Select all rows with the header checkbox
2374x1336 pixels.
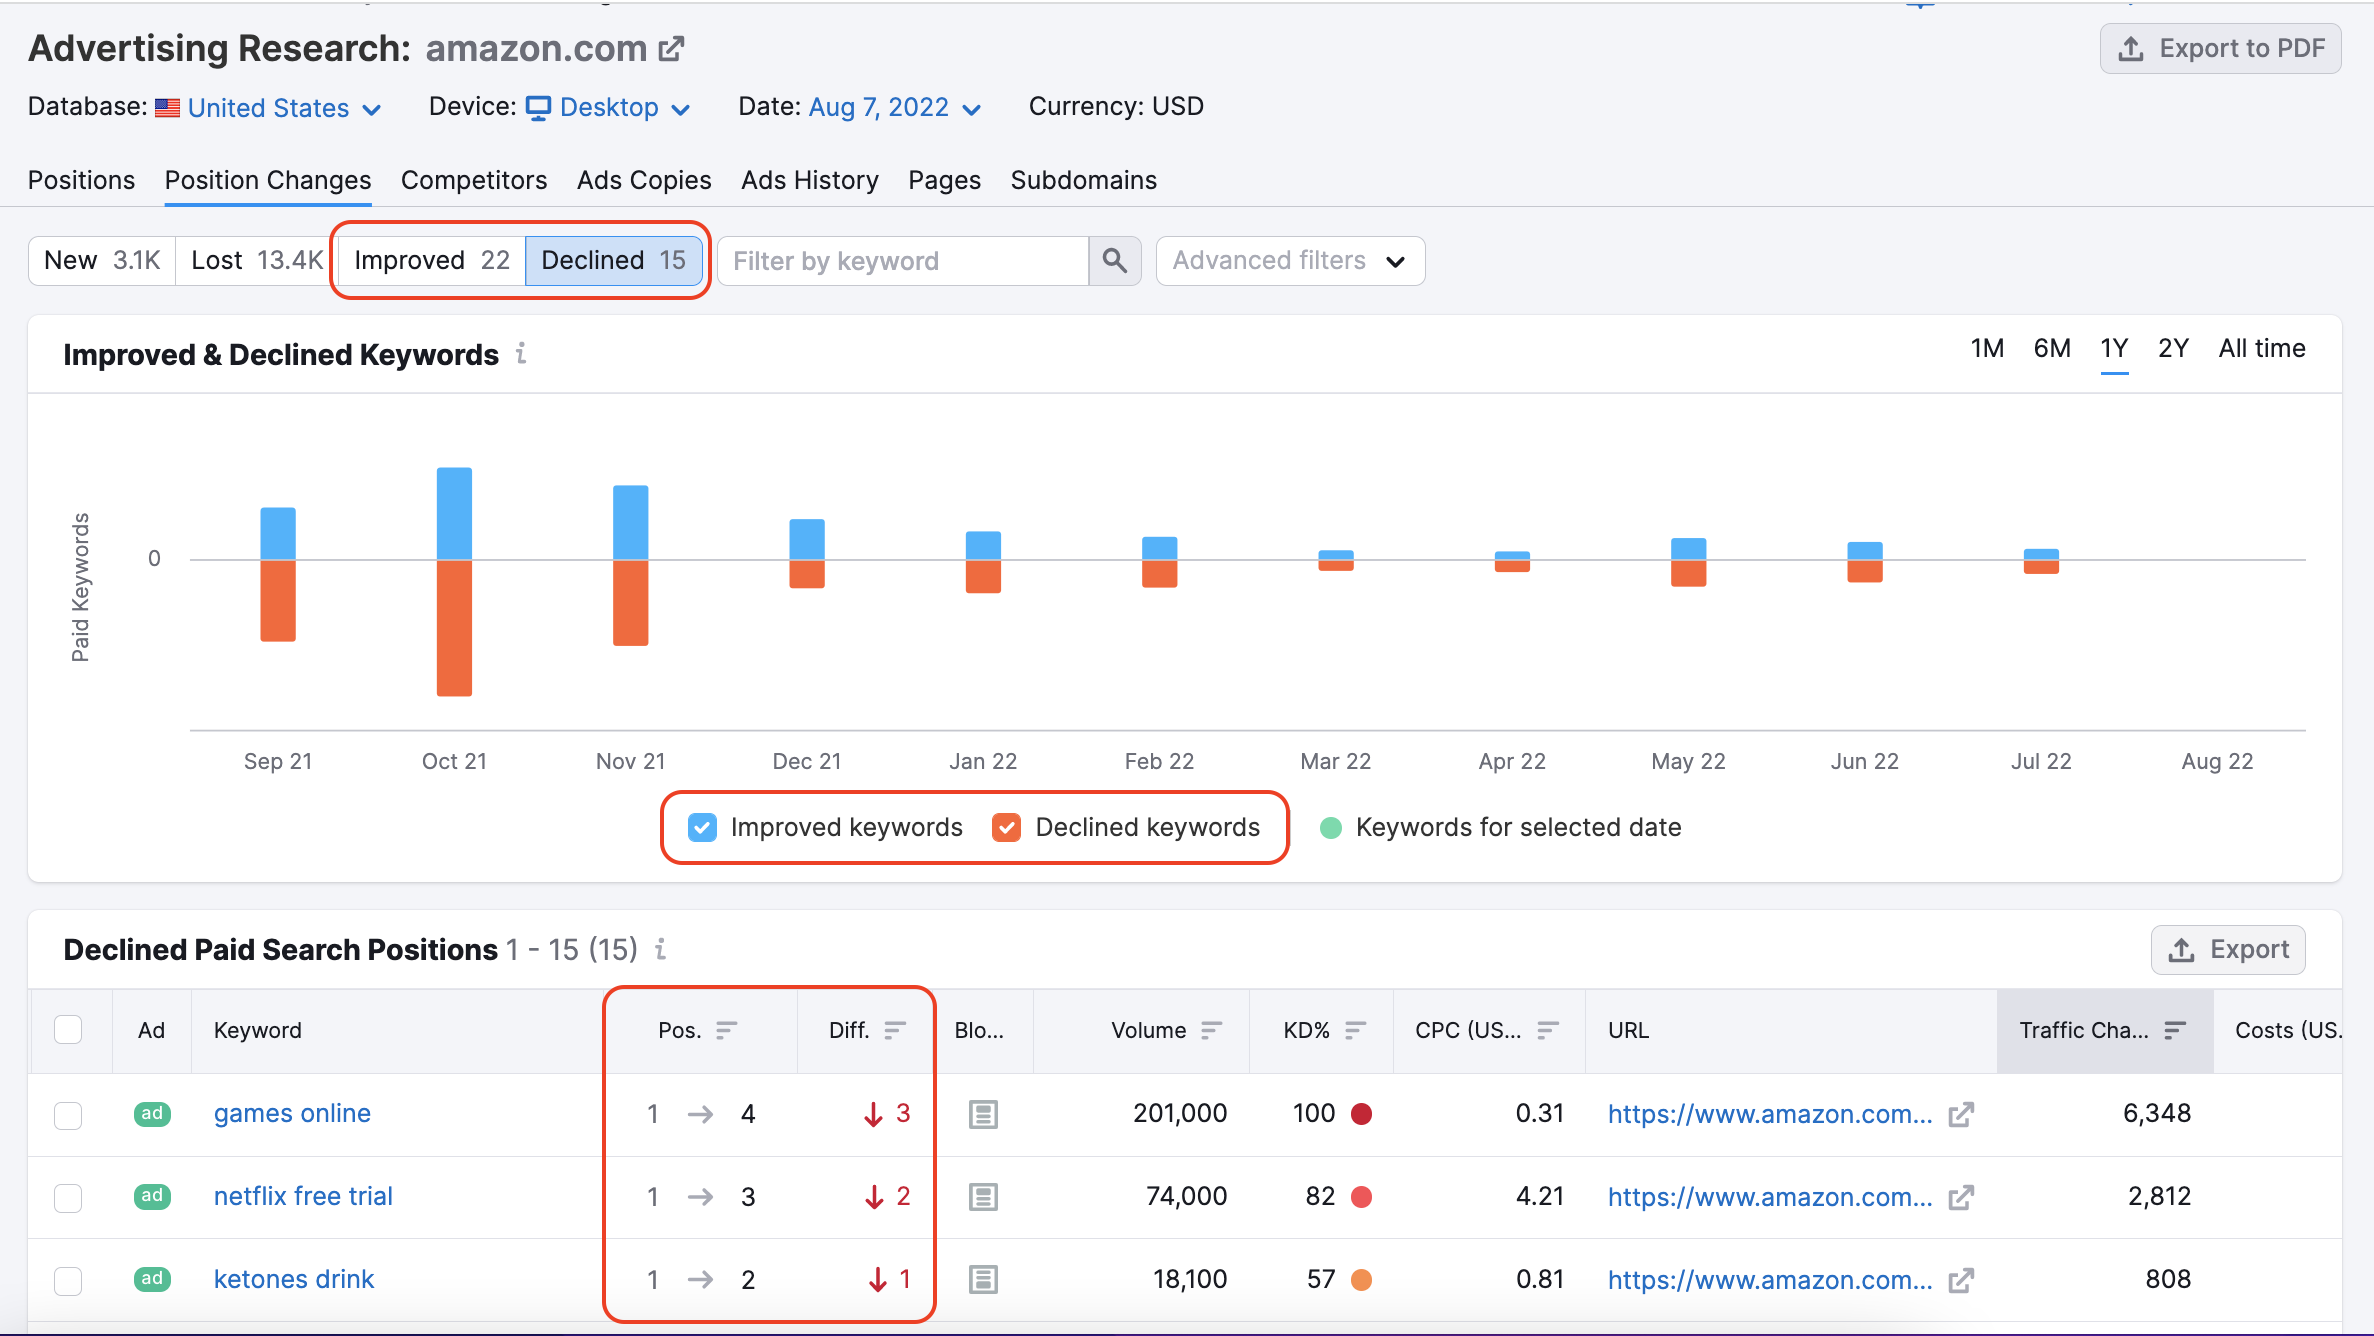[68, 1029]
